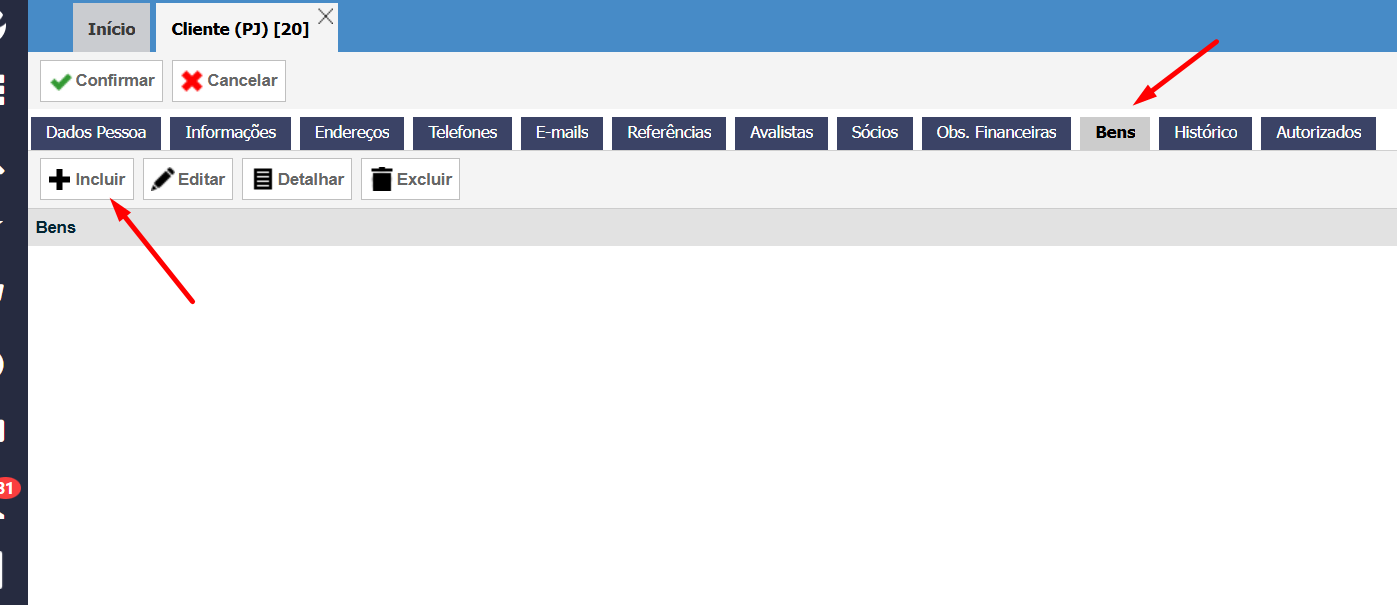
Task: Open the E-mails tab
Action: [x=562, y=133]
